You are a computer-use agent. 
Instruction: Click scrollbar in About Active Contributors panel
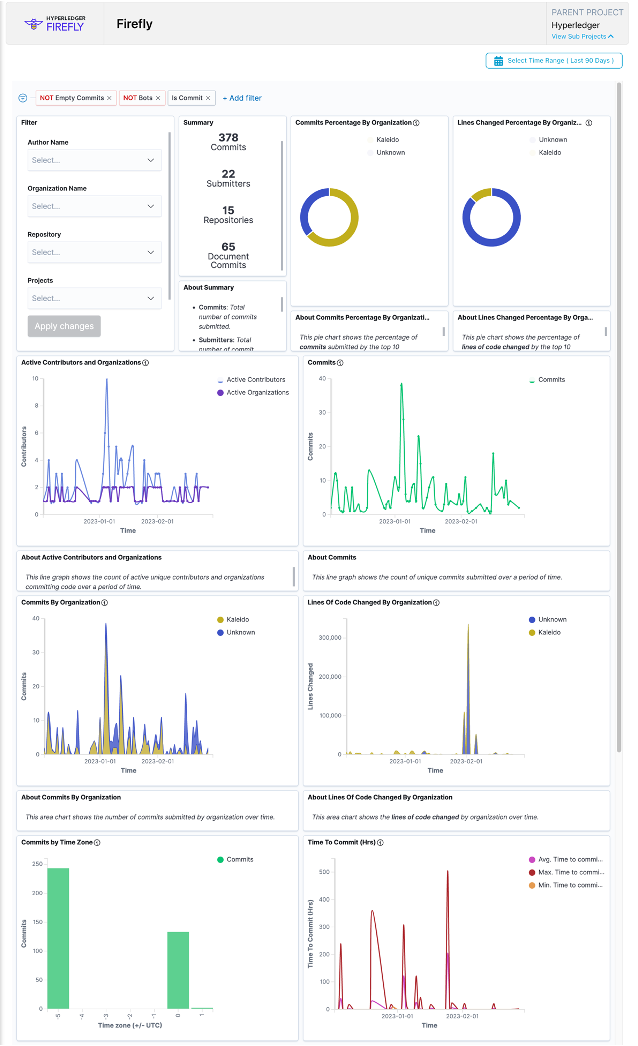click(x=294, y=577)
